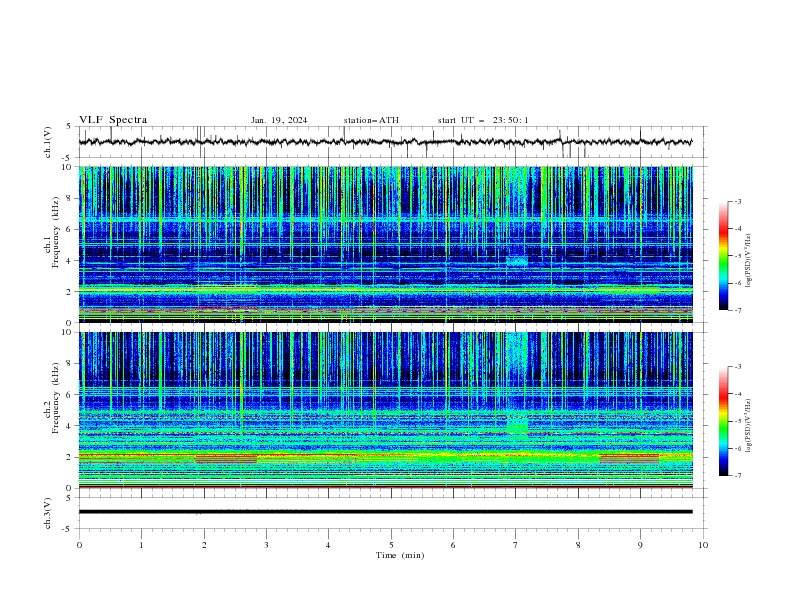Click the "-3" label on ch.2 color bar
Viewport: 792px width, 612px height.
(x=738, y=367)
